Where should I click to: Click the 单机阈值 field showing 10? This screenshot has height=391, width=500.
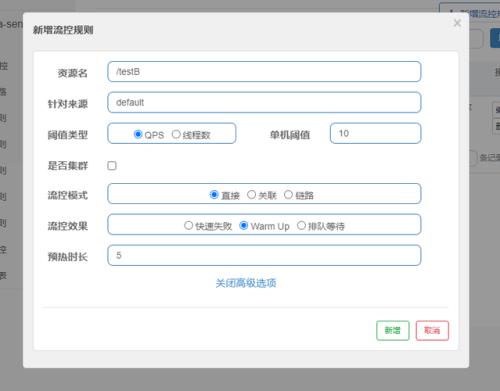tap(375, 133)
